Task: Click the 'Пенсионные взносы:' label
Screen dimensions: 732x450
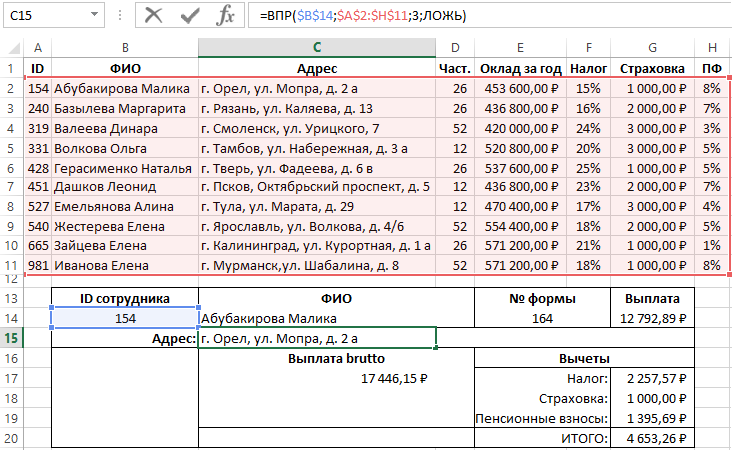Action: 542,418
